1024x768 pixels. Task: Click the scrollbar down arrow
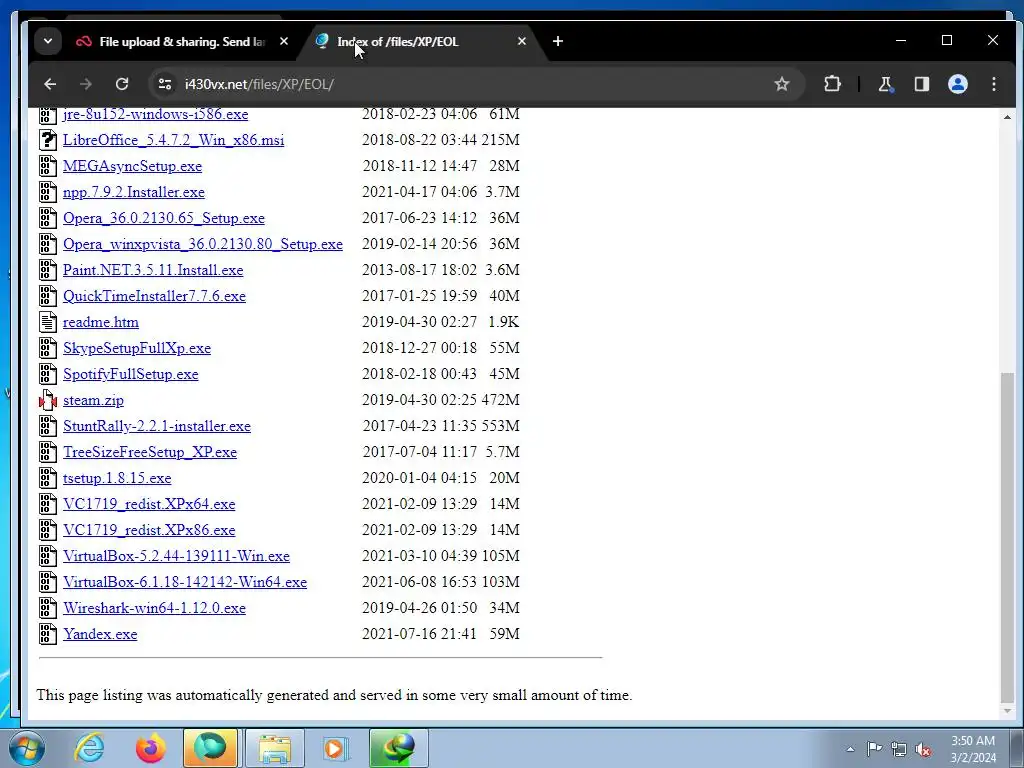(1008, 711)
